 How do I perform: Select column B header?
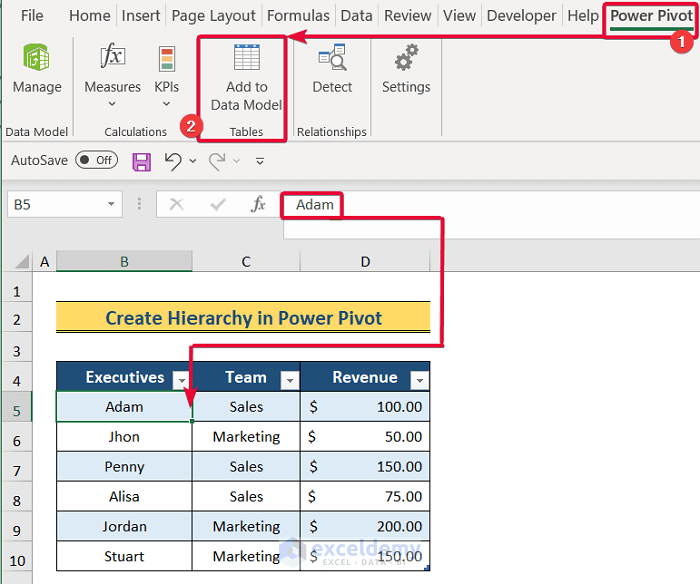(124, 261)
